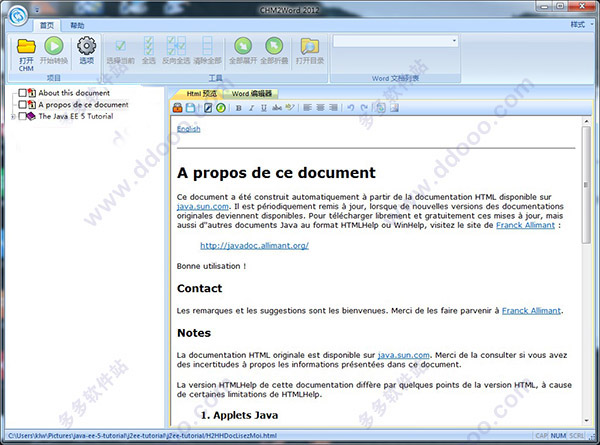Toggle italic formatting
Screen dimensions: 600x445
click(x=251, y=108)
